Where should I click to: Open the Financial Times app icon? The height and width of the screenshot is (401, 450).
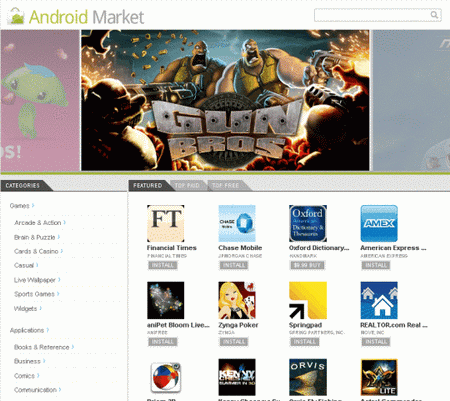click(x=166, y=223)
